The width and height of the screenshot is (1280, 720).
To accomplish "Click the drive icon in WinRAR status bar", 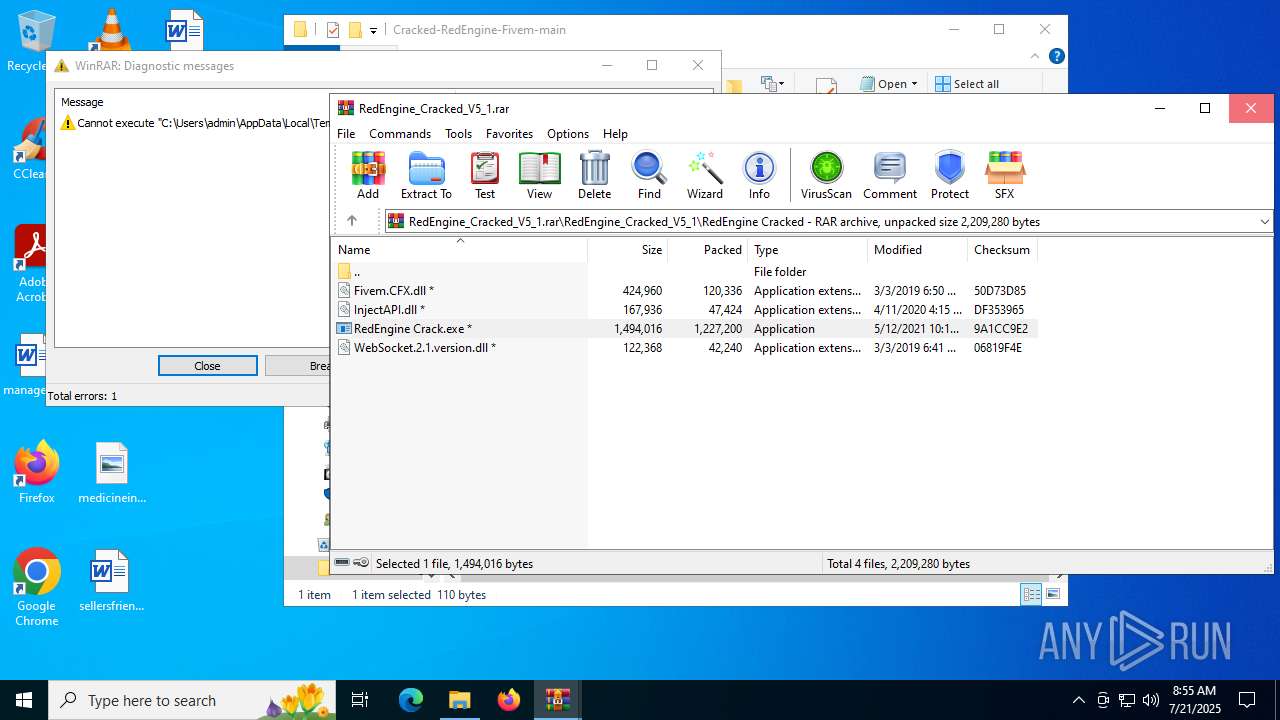I will click(342, 563).
